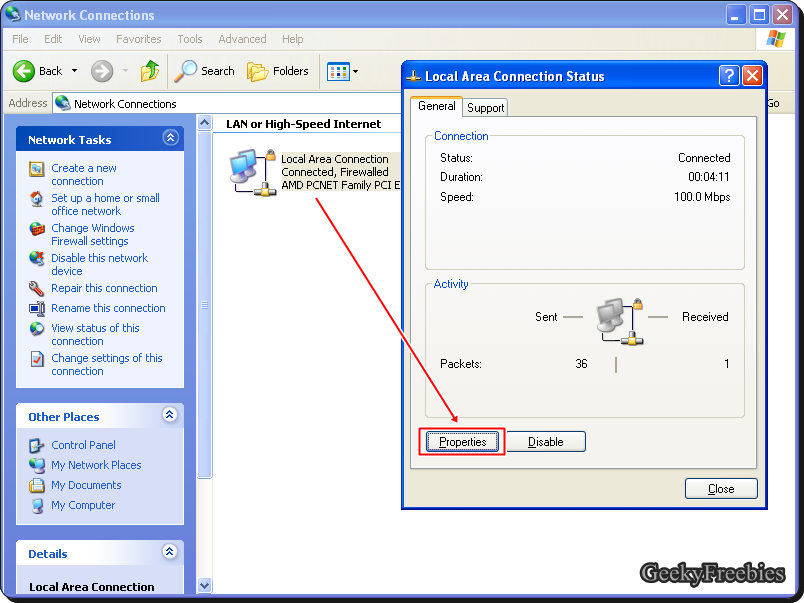This screenshot has width=804, height=603.
Task: Click the Create a new connection icon
Action: [36, 169]
